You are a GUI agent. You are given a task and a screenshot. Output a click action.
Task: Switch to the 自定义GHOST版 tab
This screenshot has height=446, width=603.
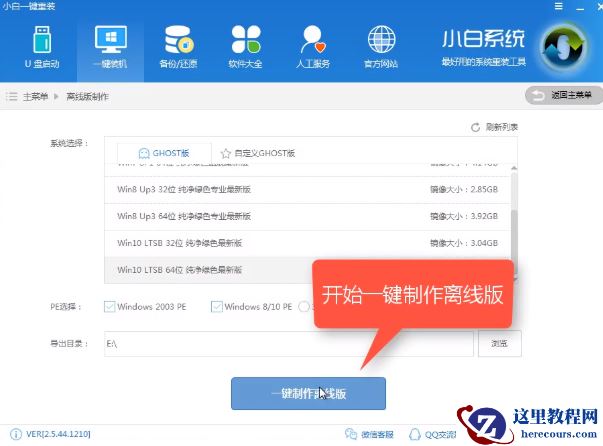258,153
